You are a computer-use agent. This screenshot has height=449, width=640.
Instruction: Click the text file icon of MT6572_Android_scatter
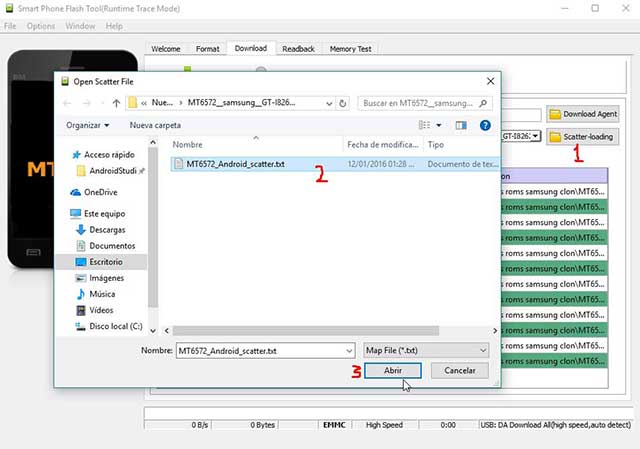point(178,164)
